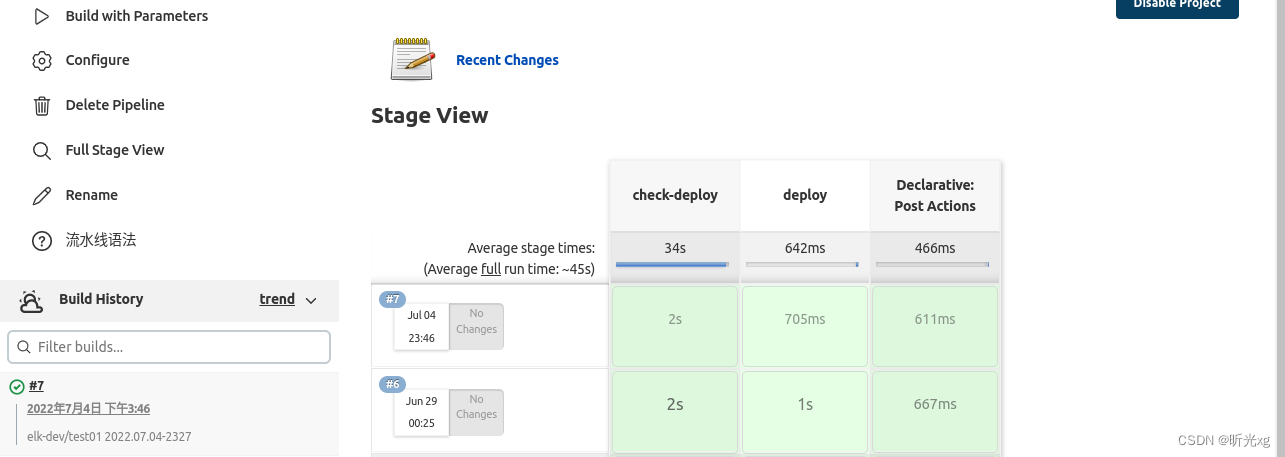Screen dimensions: 1285x457
Task: Click the Configure gear icon
Action: pos(41,61)
